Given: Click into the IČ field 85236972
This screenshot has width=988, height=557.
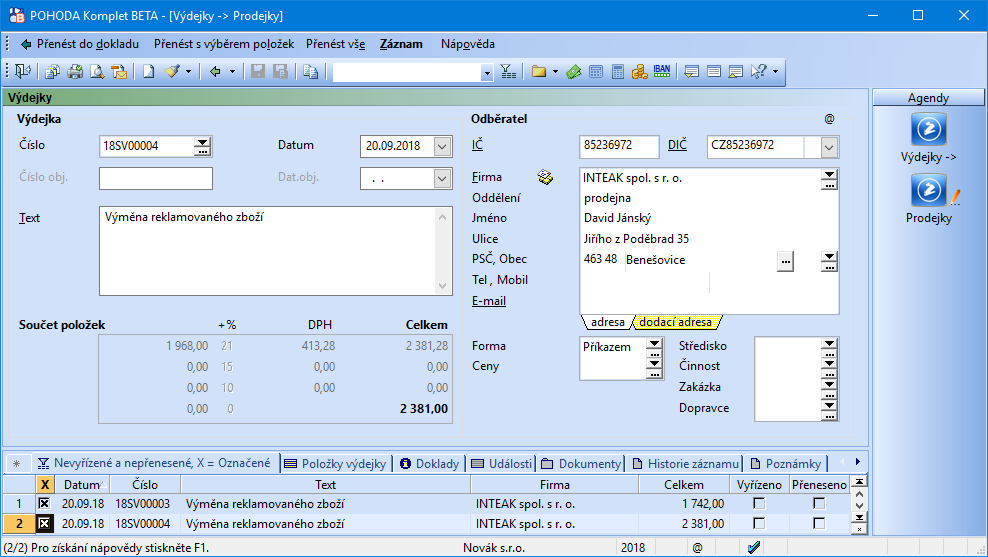Looking at the screenshot, I should [619, 147].
